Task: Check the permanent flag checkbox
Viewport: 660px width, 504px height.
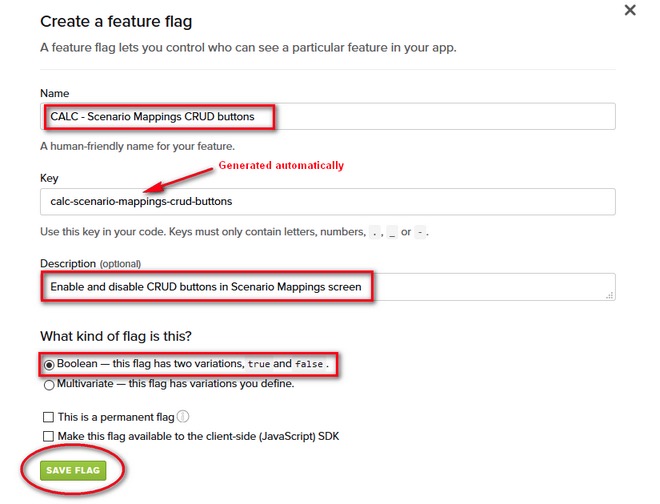Action: pos(48,417)
